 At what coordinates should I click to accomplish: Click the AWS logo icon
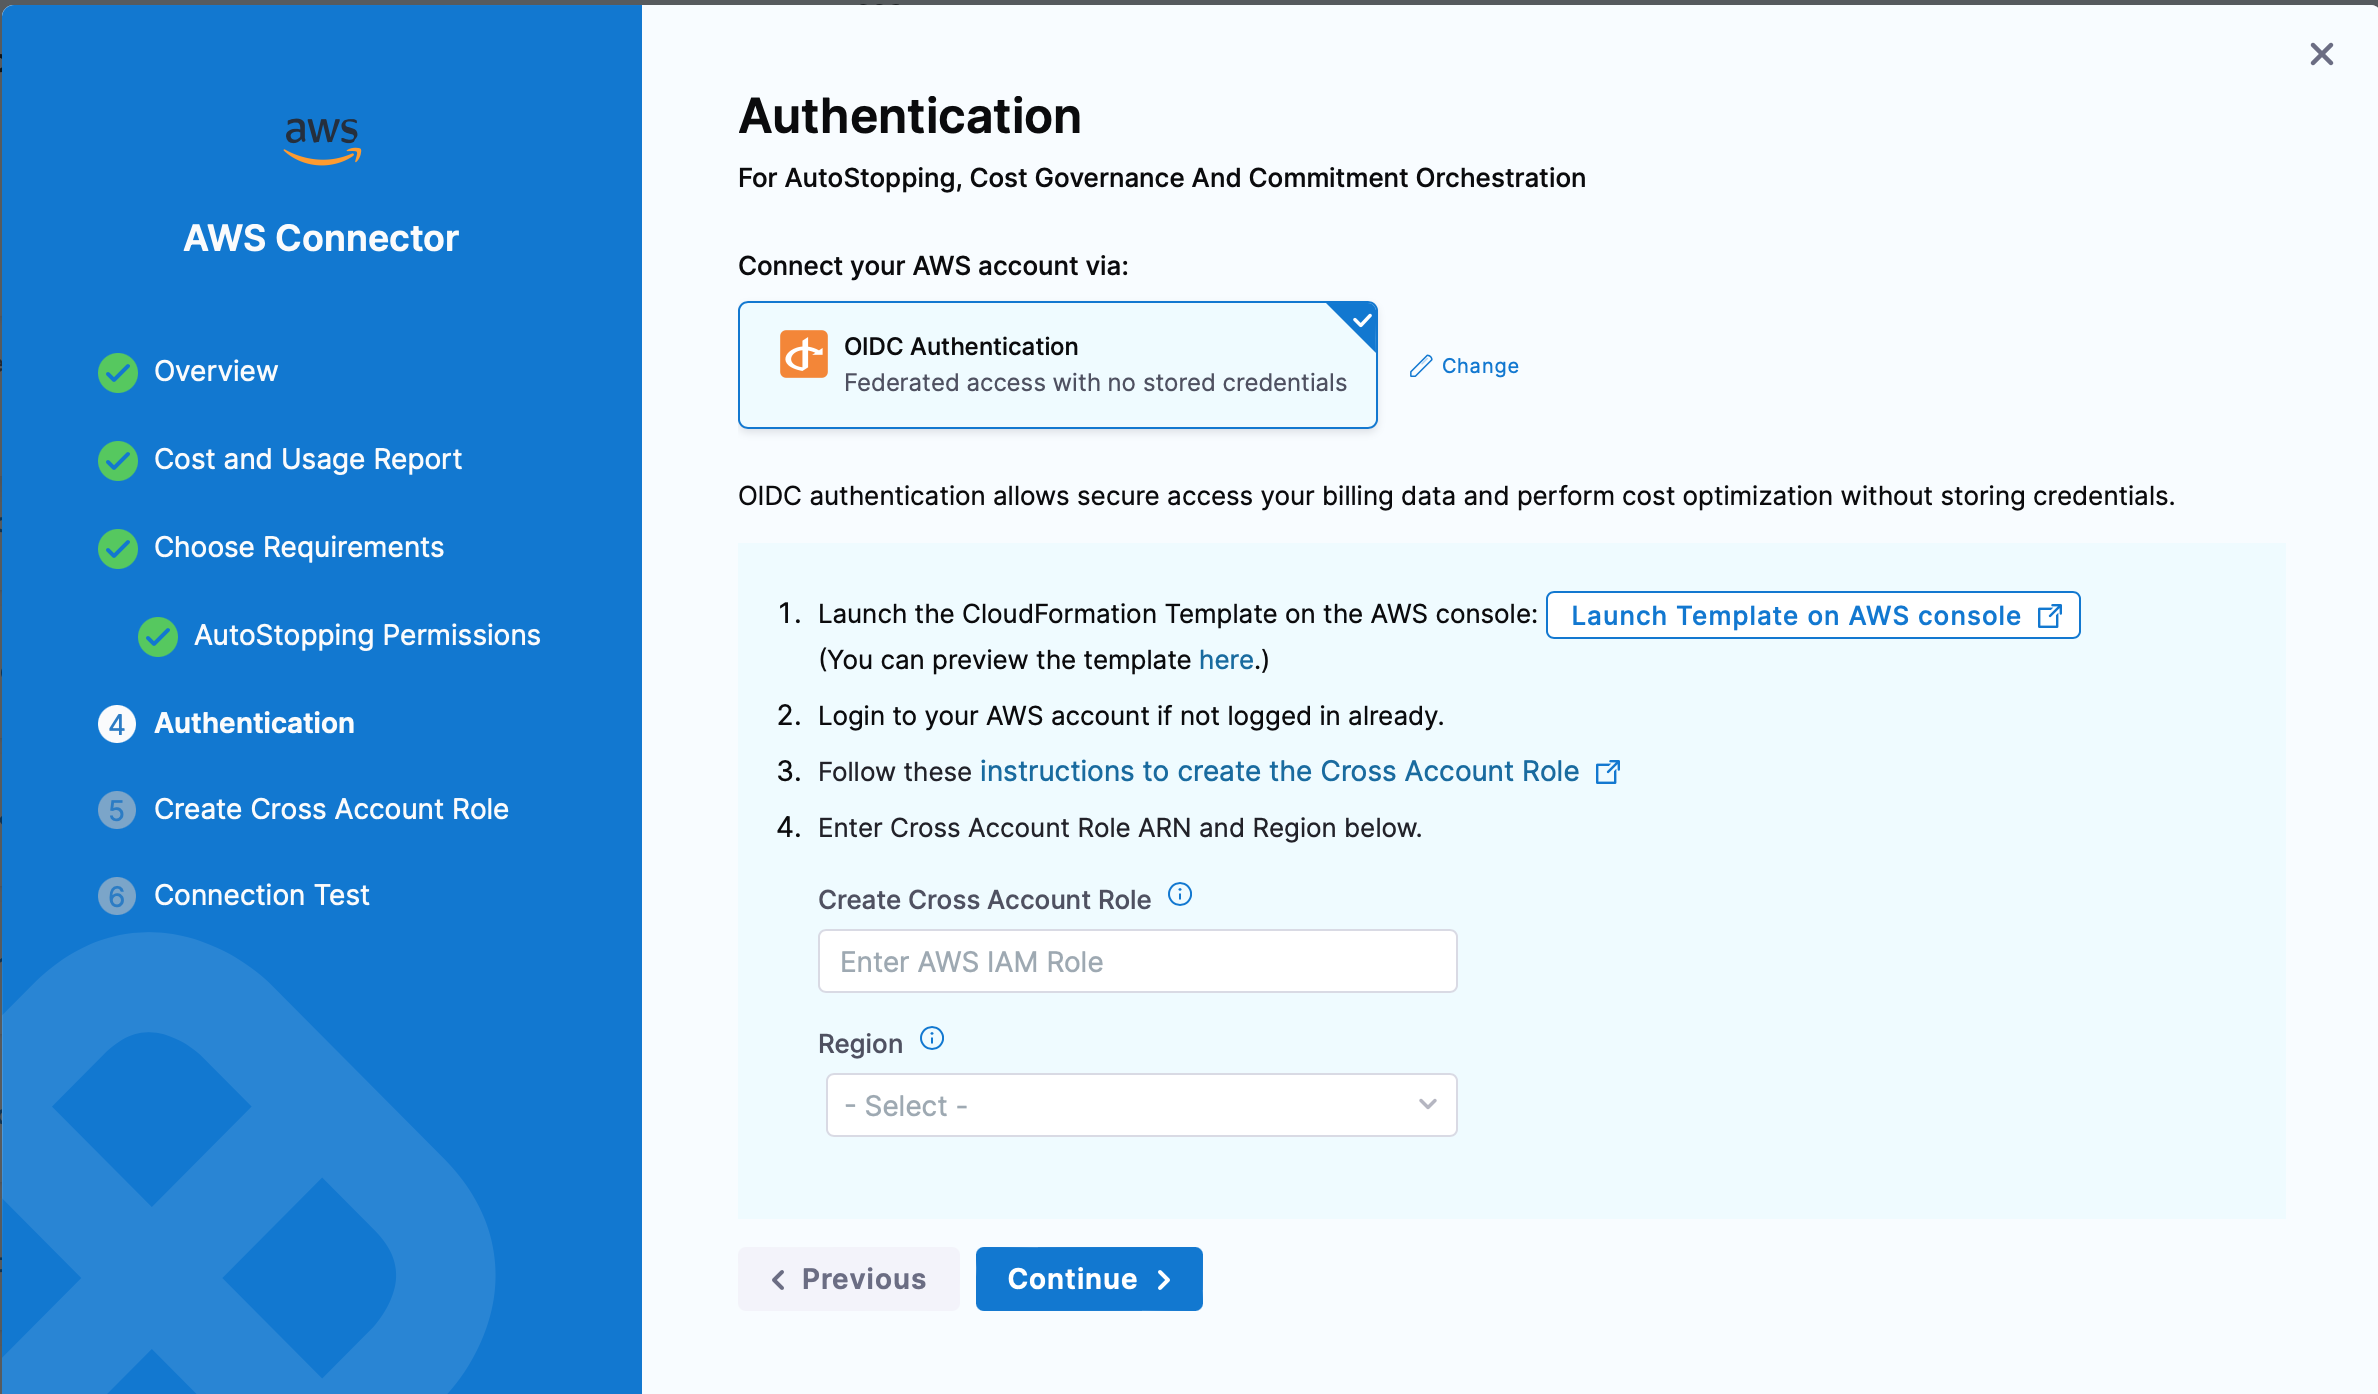click(x=322, y=139)
